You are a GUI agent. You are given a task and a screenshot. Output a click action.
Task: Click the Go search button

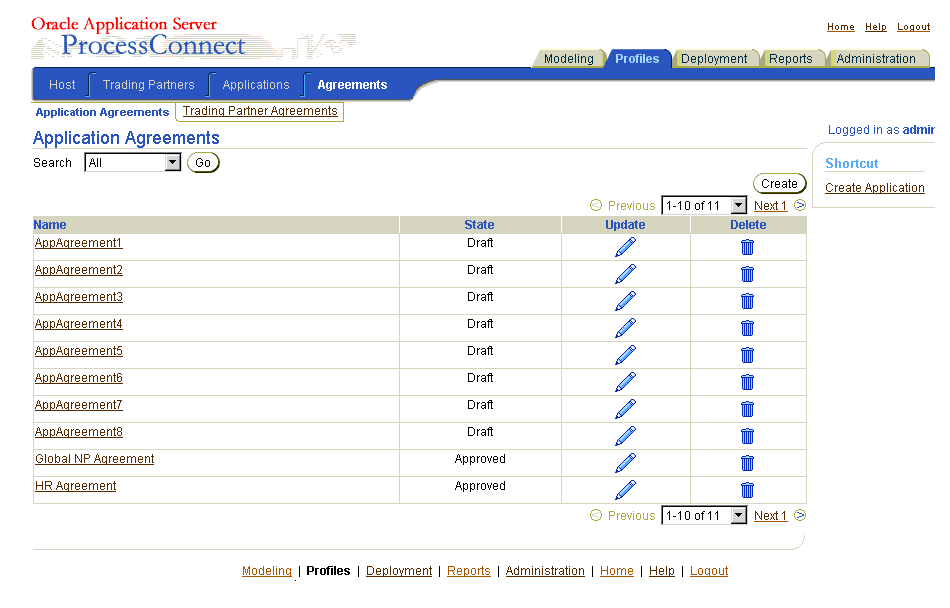pyautogui.click(x=203, y=162)
